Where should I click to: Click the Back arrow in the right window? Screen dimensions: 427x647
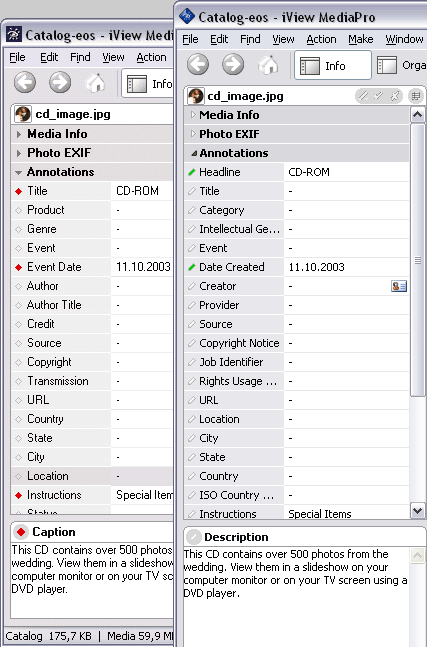(198, 64)
